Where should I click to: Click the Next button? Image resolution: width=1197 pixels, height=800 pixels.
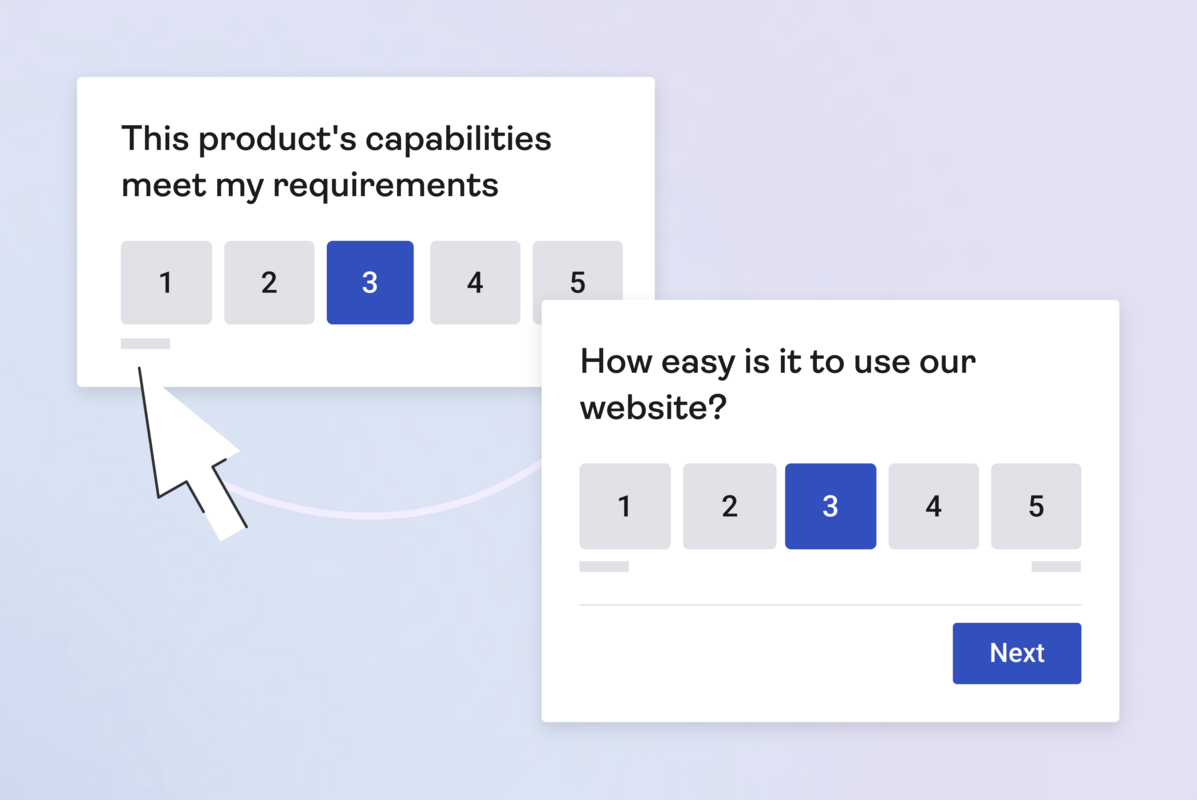click(1016, 653)
